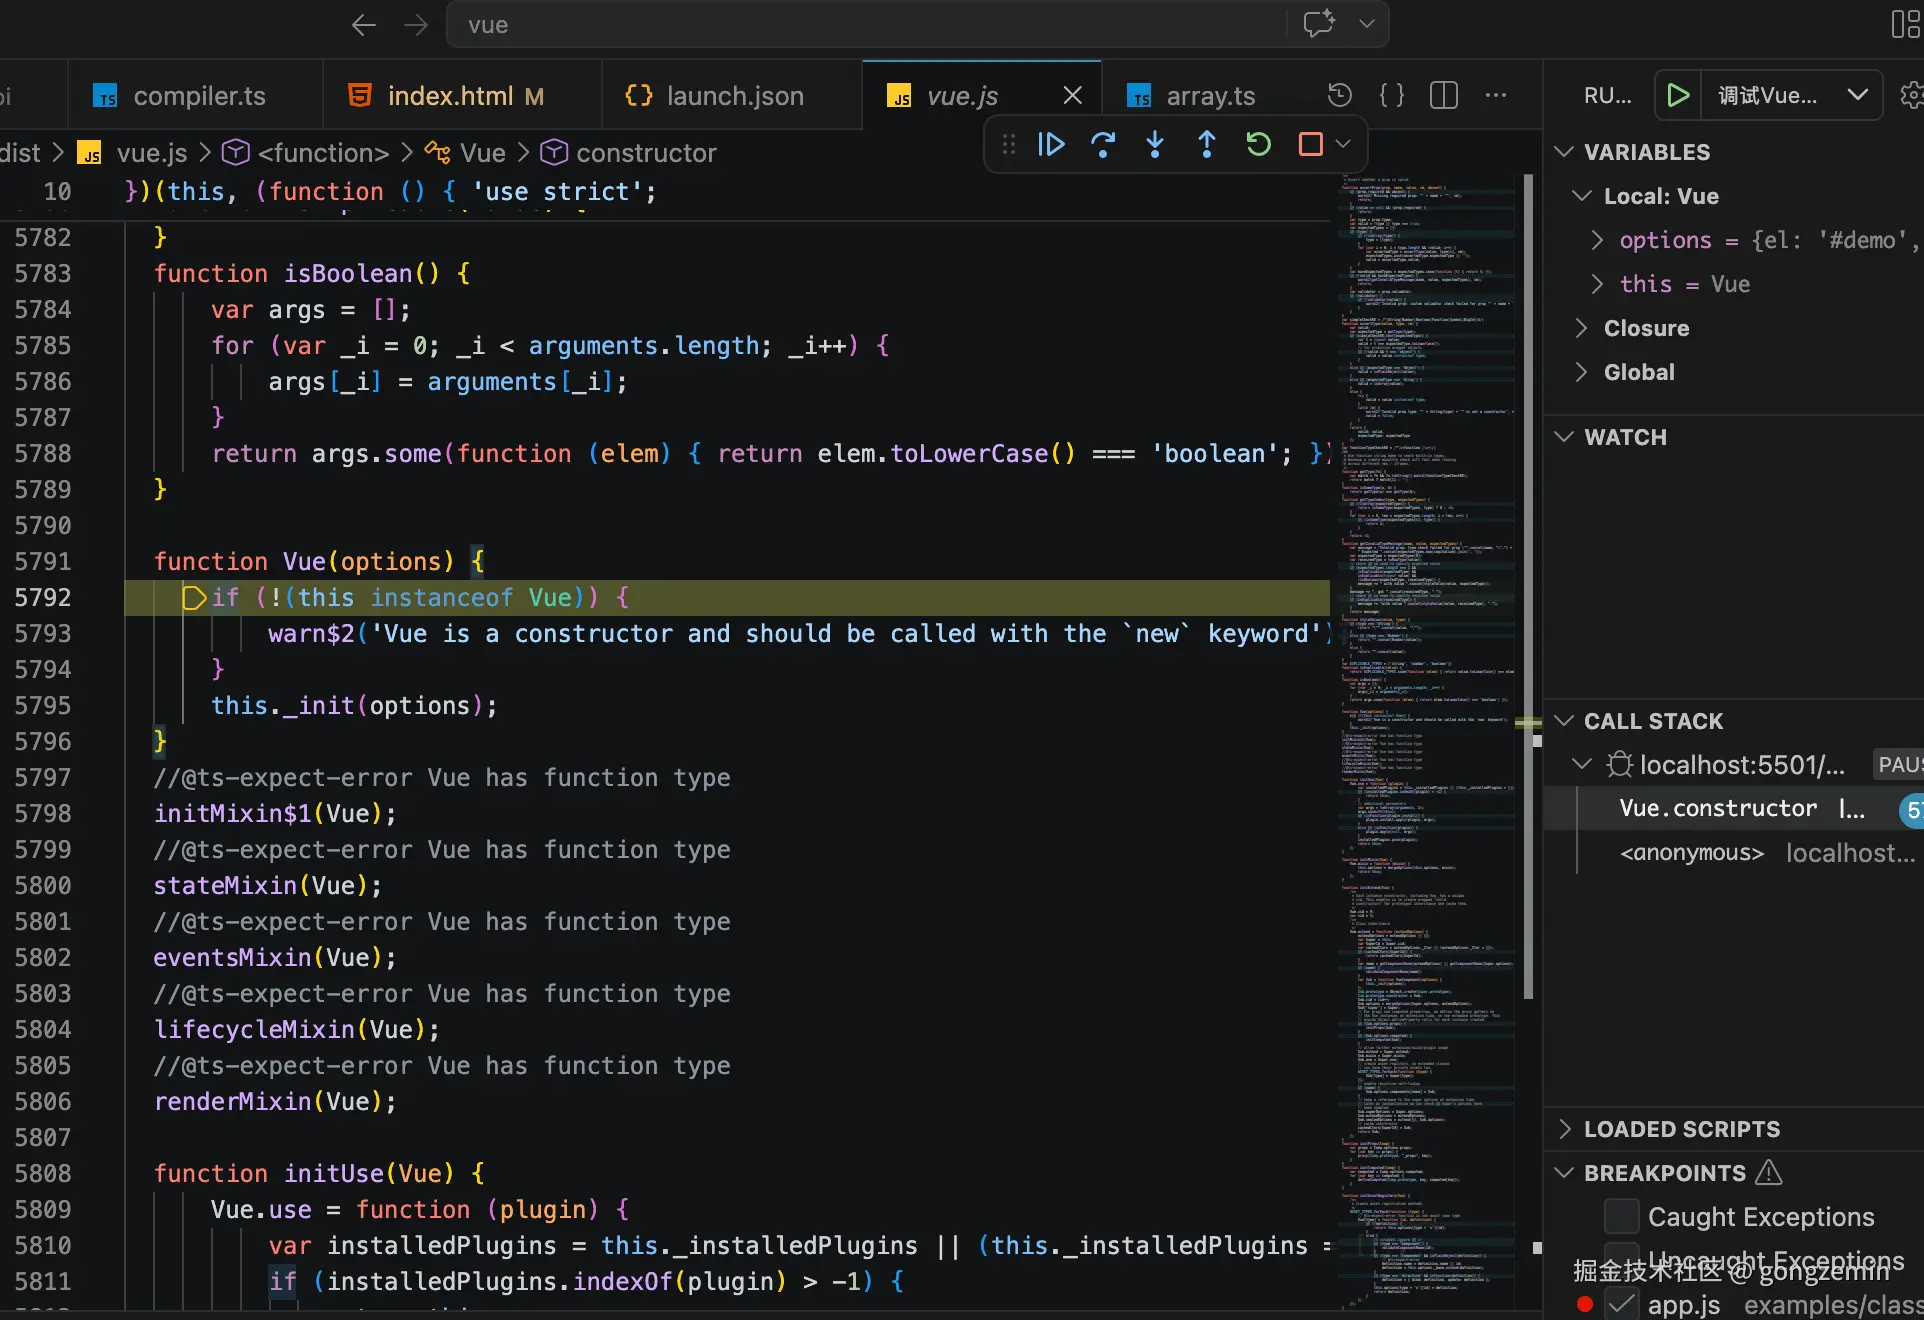This screenshot has height=1320, width=1924.
Task: Enable Caught Exceptions breakpoint checkbox
Action: coord(1621,1217)
